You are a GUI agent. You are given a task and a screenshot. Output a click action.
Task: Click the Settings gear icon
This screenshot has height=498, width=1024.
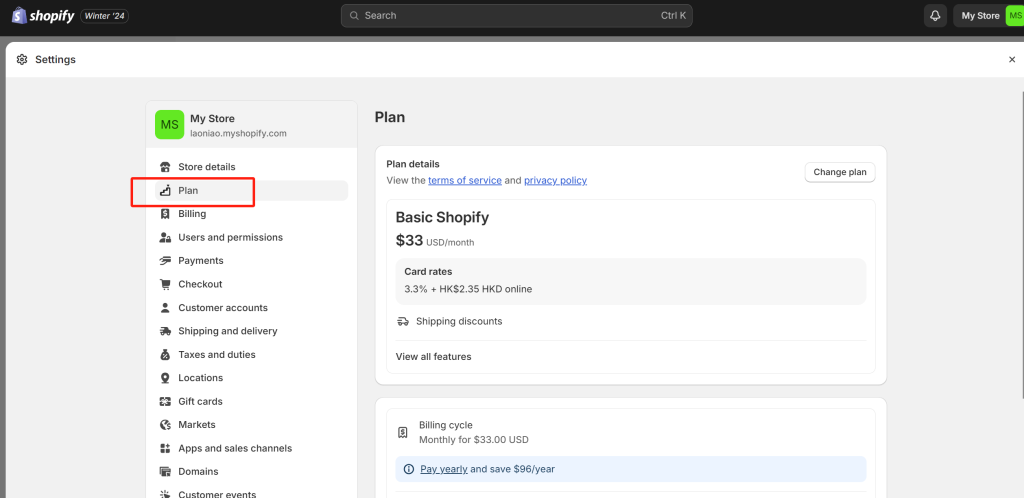click(22, 59)
